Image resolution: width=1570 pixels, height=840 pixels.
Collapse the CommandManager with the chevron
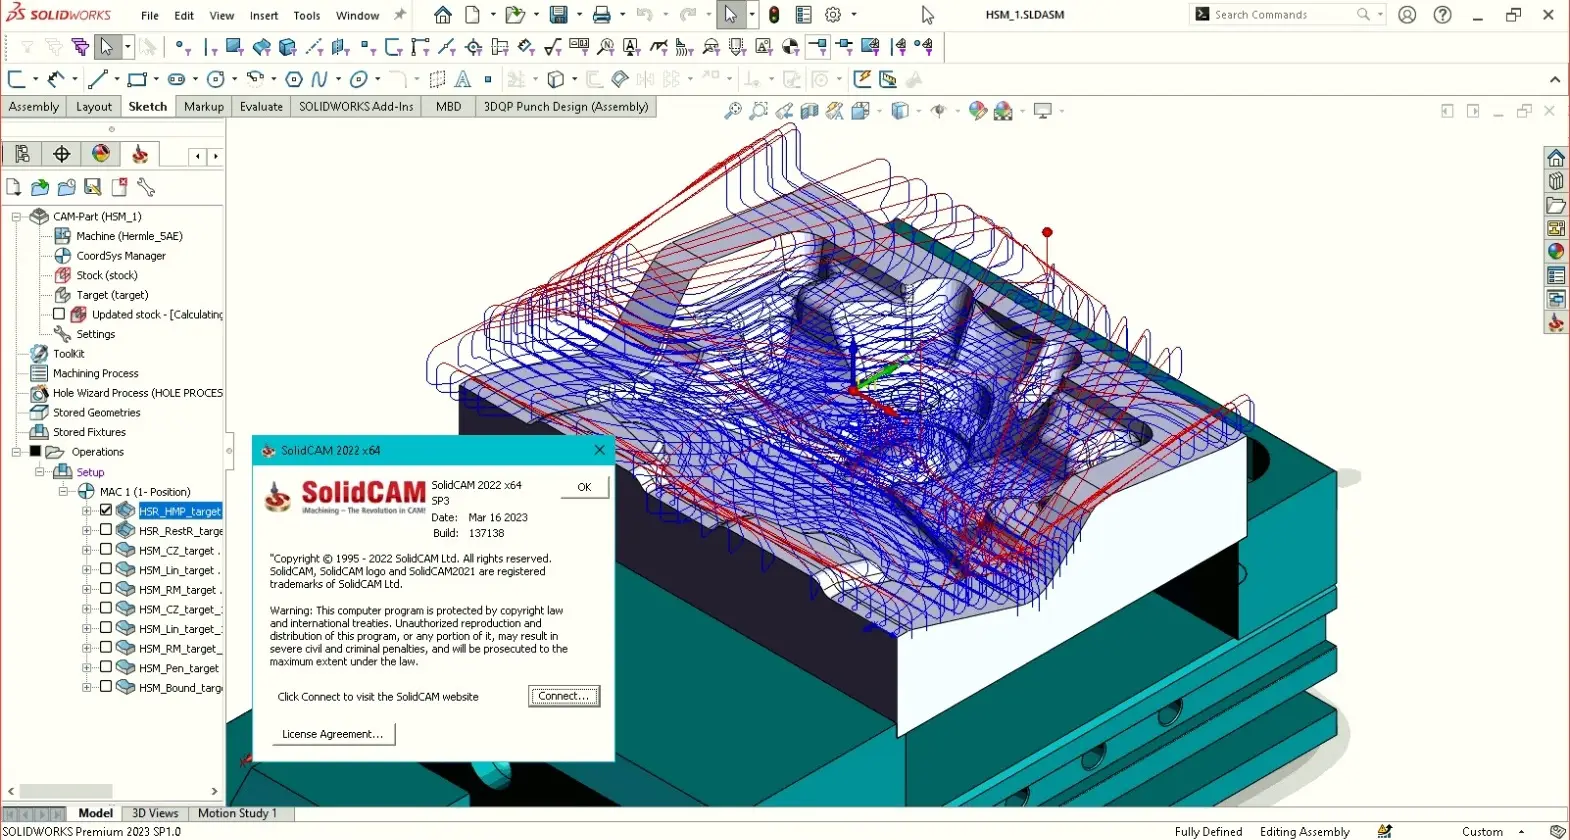[1555, 80]
